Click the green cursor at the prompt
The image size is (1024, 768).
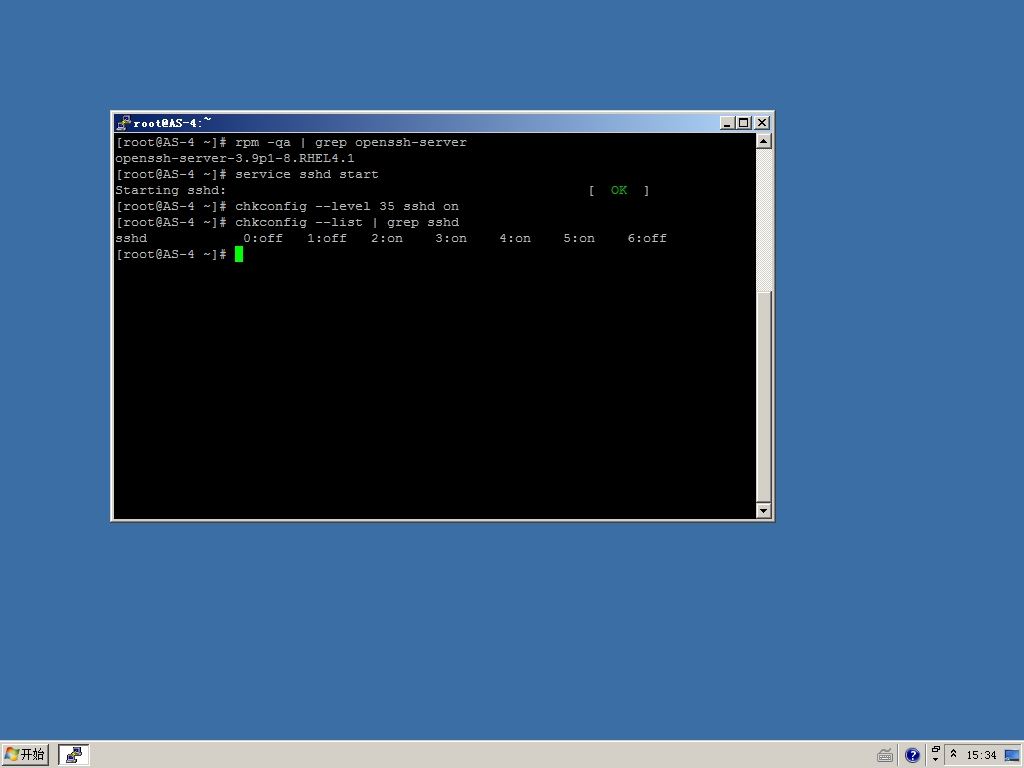tap(239, 254)
